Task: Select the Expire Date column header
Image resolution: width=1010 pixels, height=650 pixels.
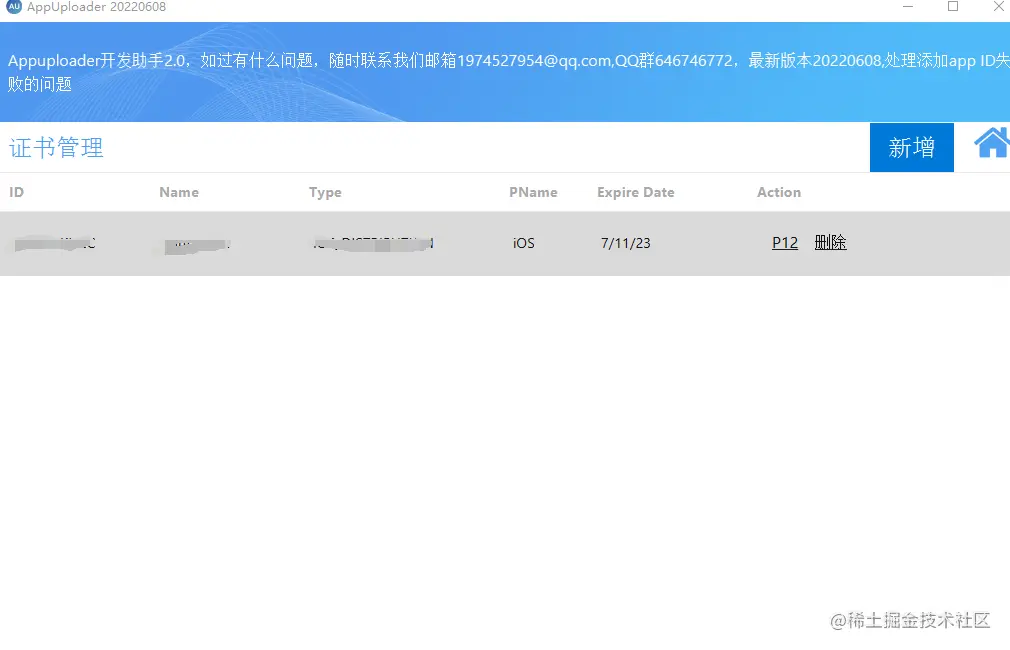Action: click(x=636, y=193)
